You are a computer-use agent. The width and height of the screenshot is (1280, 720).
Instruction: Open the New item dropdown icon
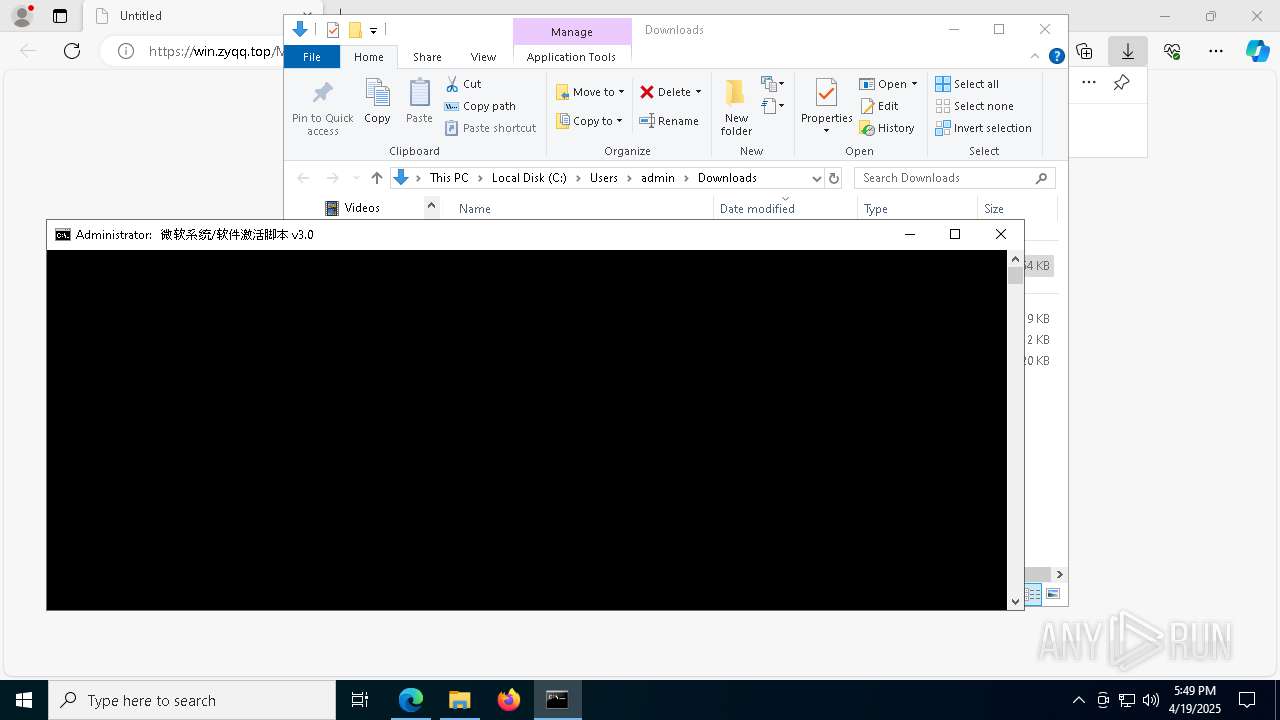click(x=772, y=84)
